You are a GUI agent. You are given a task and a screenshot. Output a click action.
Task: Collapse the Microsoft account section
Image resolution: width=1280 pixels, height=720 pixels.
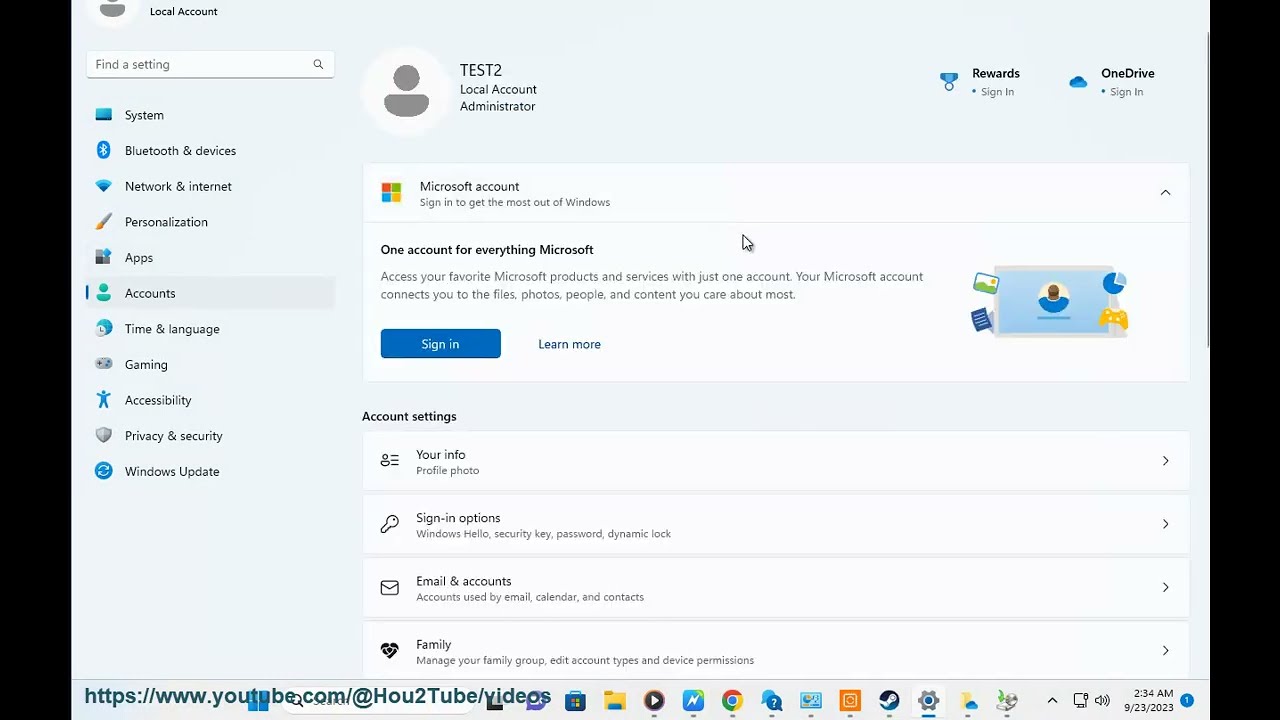[x=1165, y=193]
